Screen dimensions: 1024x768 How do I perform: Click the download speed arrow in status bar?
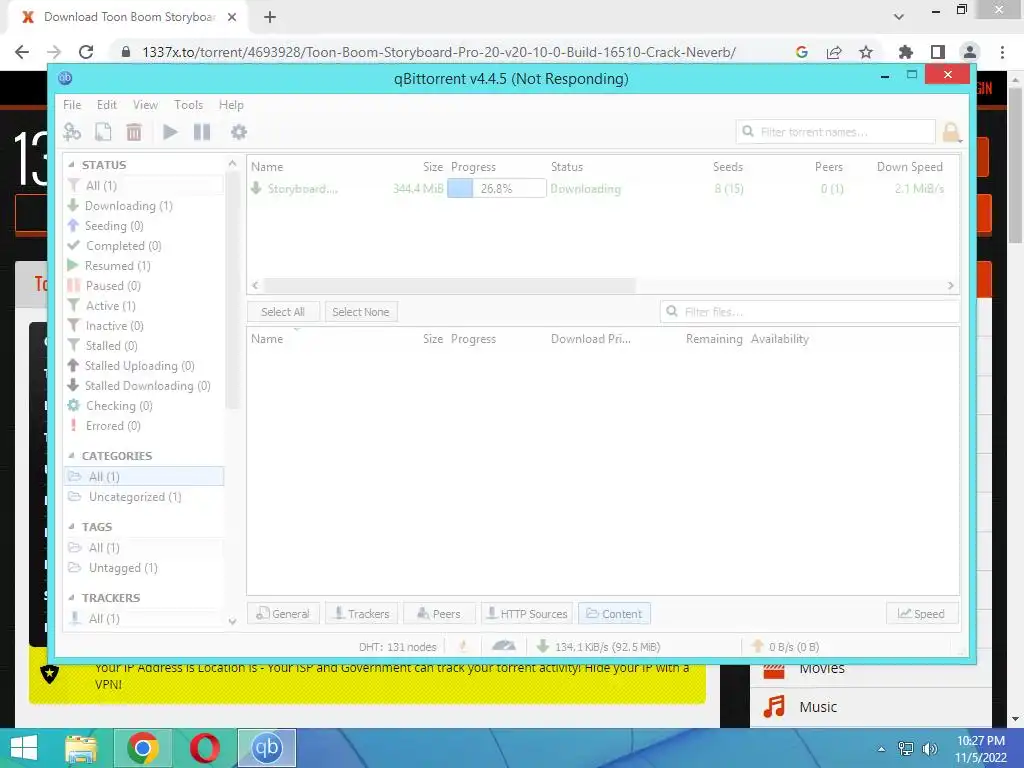point(542,647)
